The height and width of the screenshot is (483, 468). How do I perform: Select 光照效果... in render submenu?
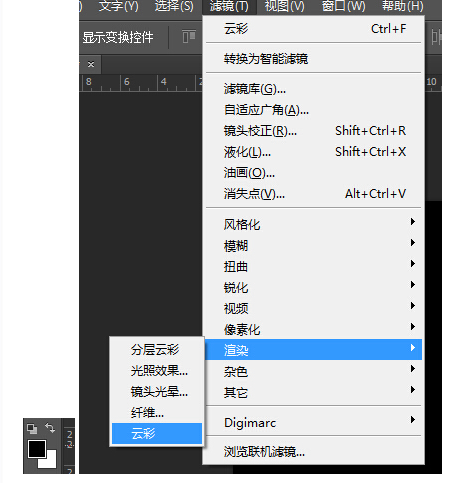tap(157, 371)
